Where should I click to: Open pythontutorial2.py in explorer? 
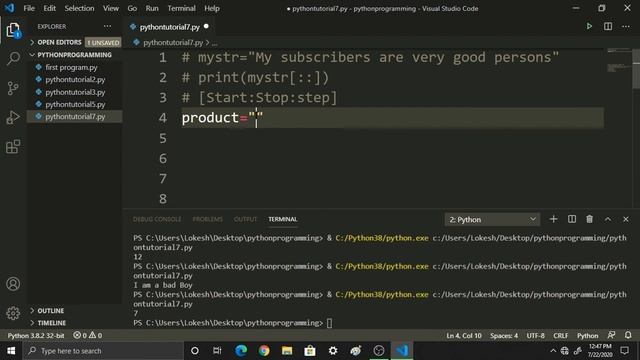pyautogui.click(x=75, y=80)
